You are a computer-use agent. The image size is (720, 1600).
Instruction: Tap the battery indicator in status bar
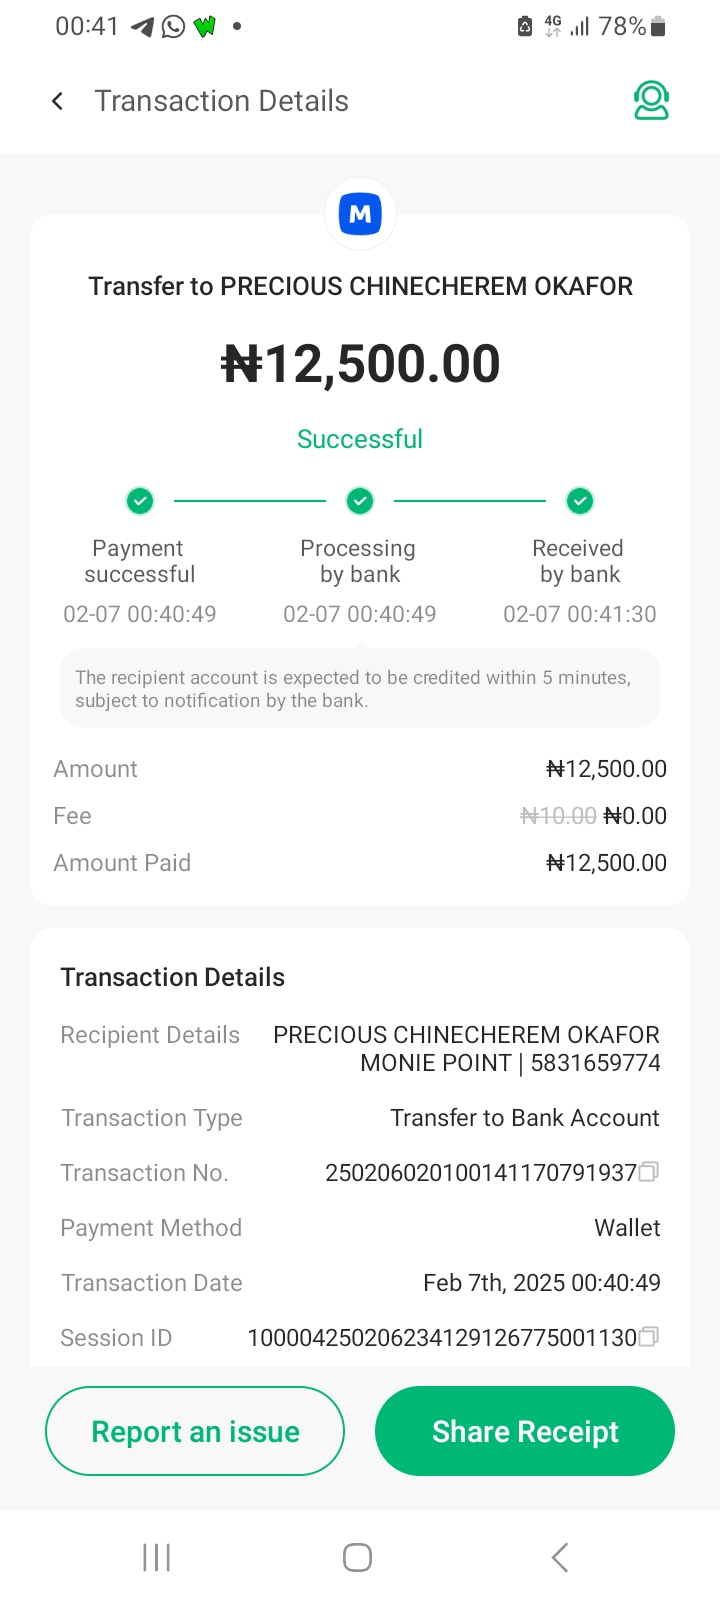[657, 27]
